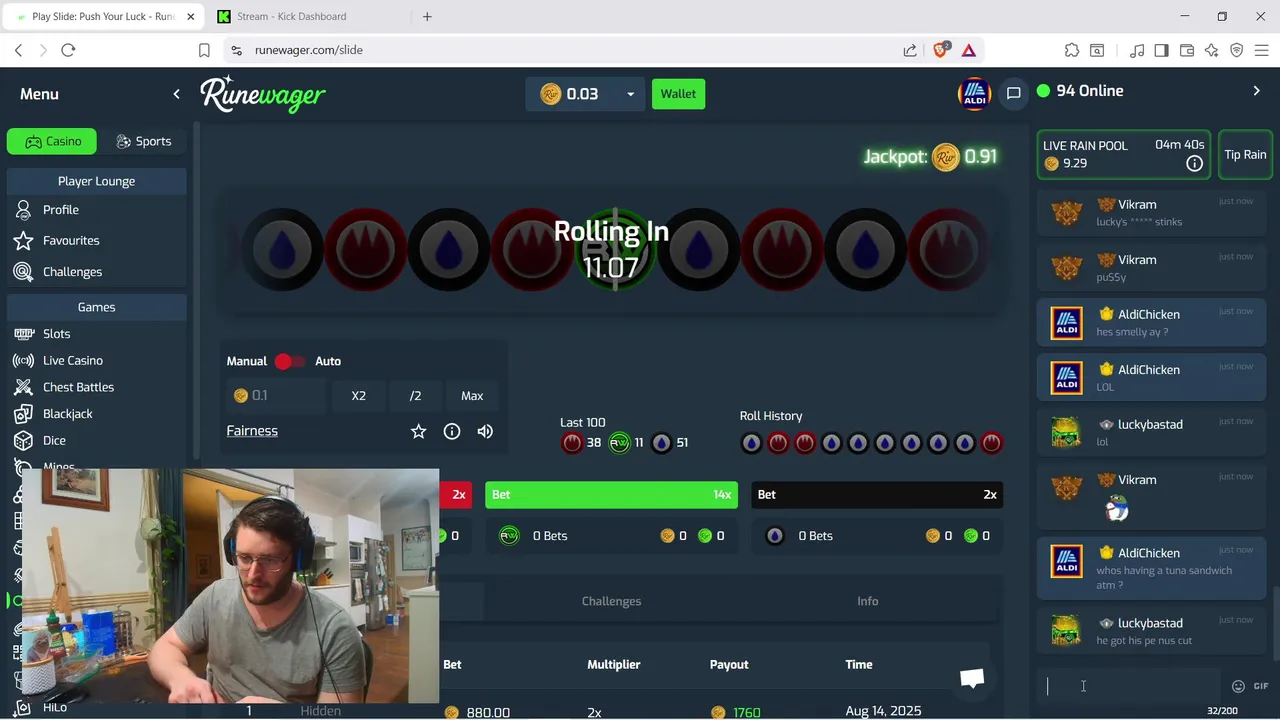The image size is (1280, 720).
Task: Open a new browser tab
Action: click(427, 16)
